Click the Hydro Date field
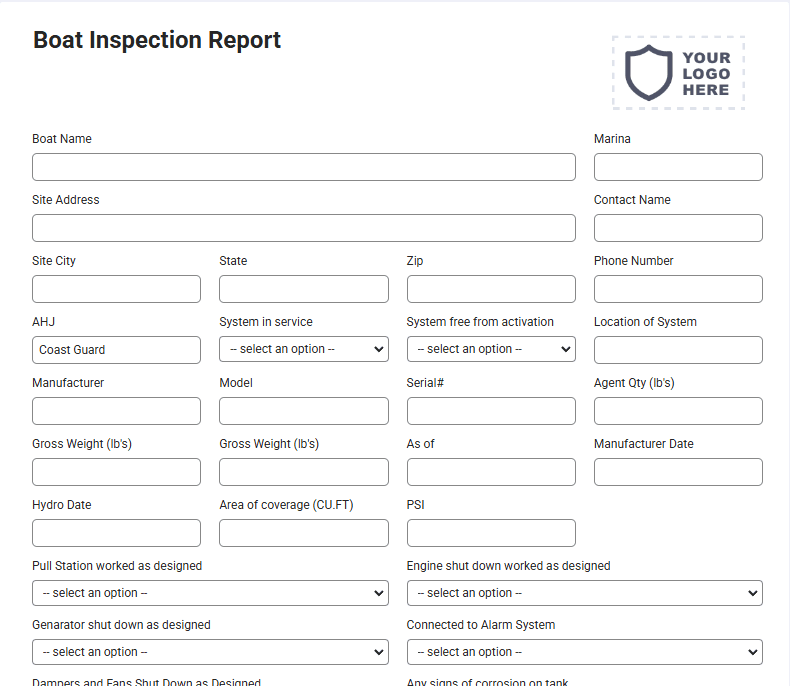The image size is (790, 686). click(116, 532)
